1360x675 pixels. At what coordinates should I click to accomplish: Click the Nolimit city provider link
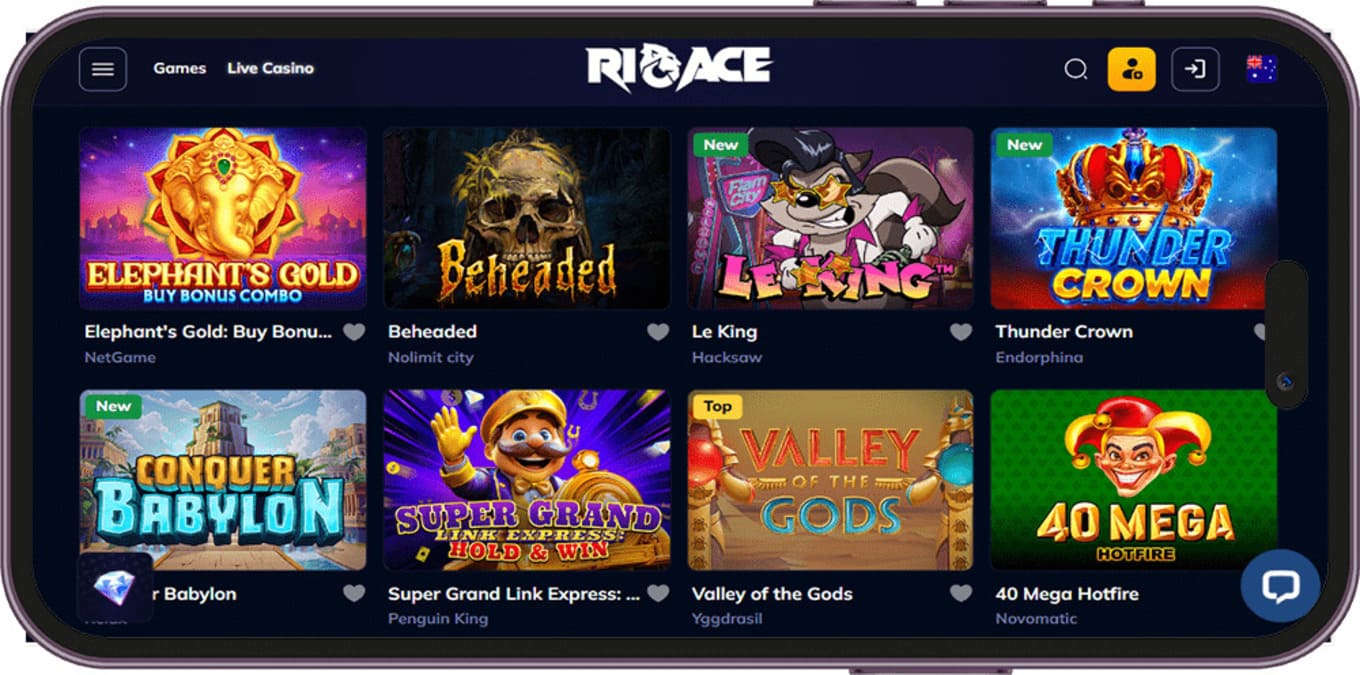point(431,357)
